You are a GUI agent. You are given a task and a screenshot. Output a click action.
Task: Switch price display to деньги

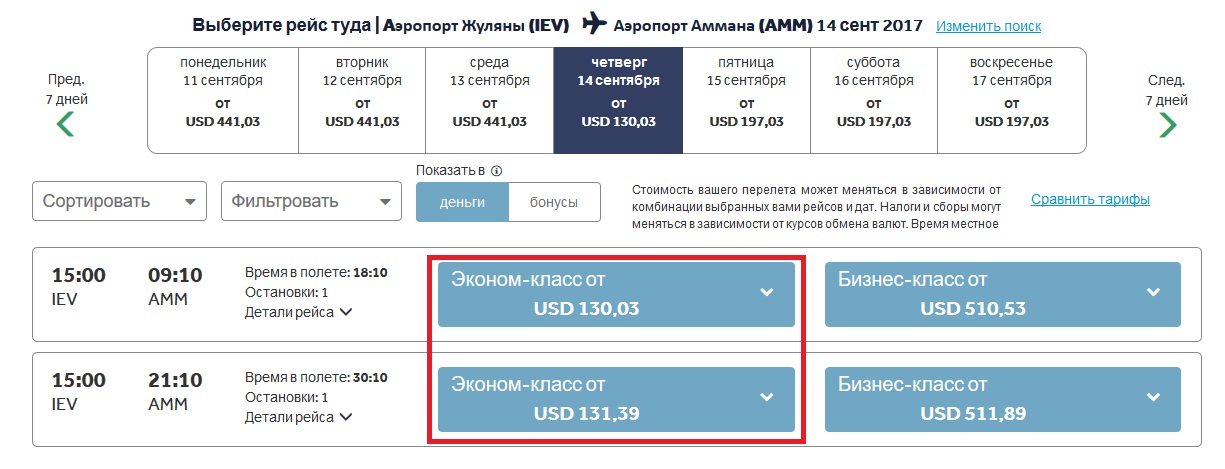click(x=462, y=202)
